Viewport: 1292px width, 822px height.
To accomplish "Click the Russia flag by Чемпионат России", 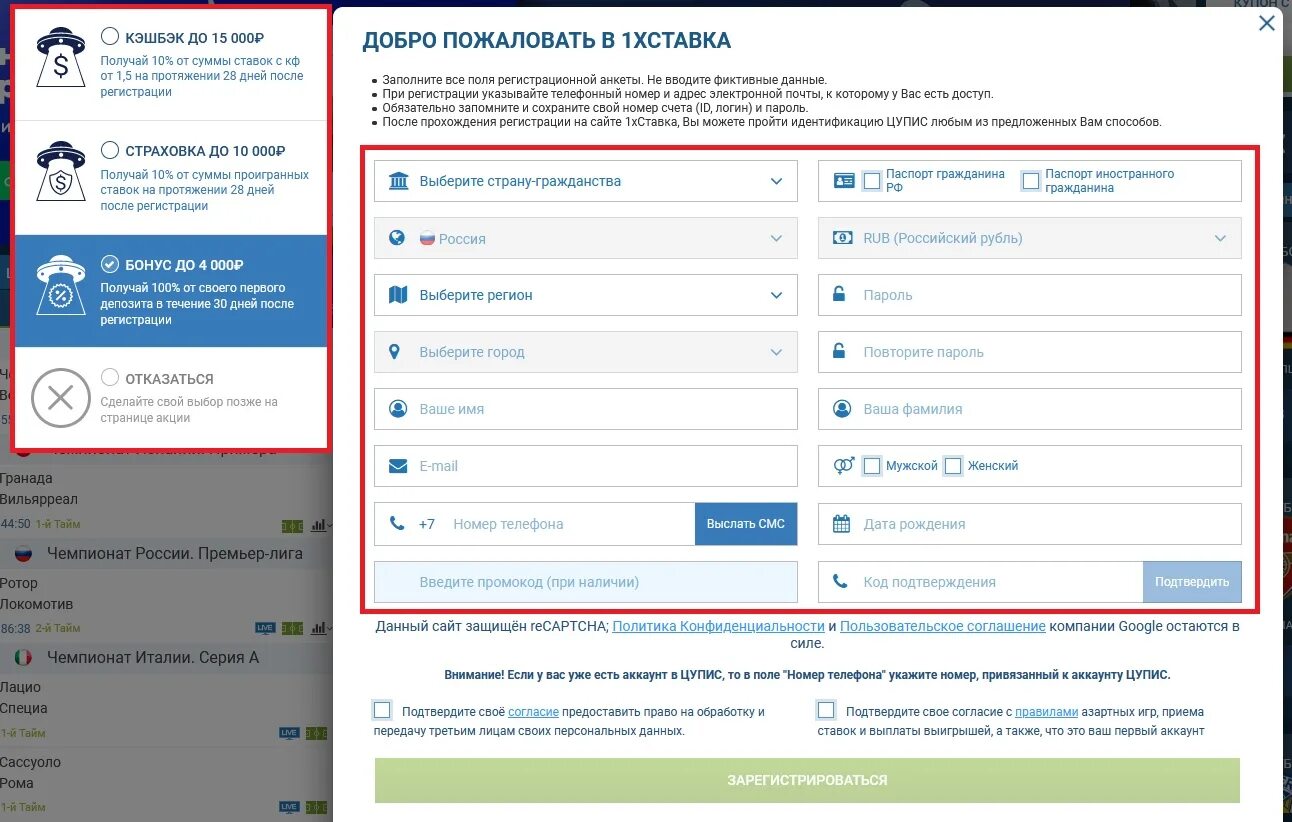I will (x=23, y=553).
